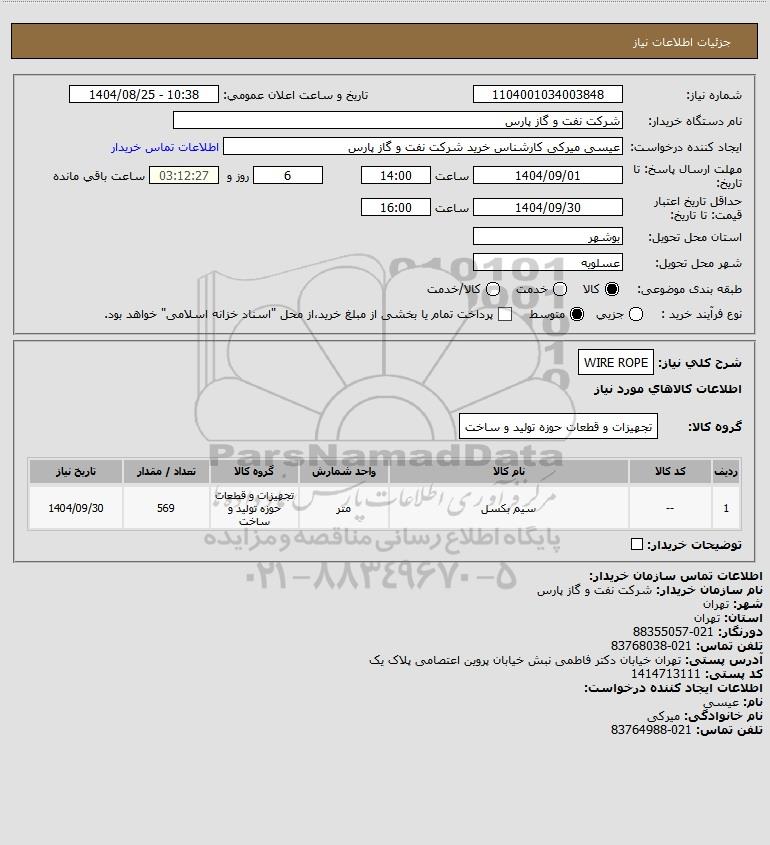Click the creator phone 83764988-021
The height and width of the screenshot is (845, 770).
coord(651,730)
